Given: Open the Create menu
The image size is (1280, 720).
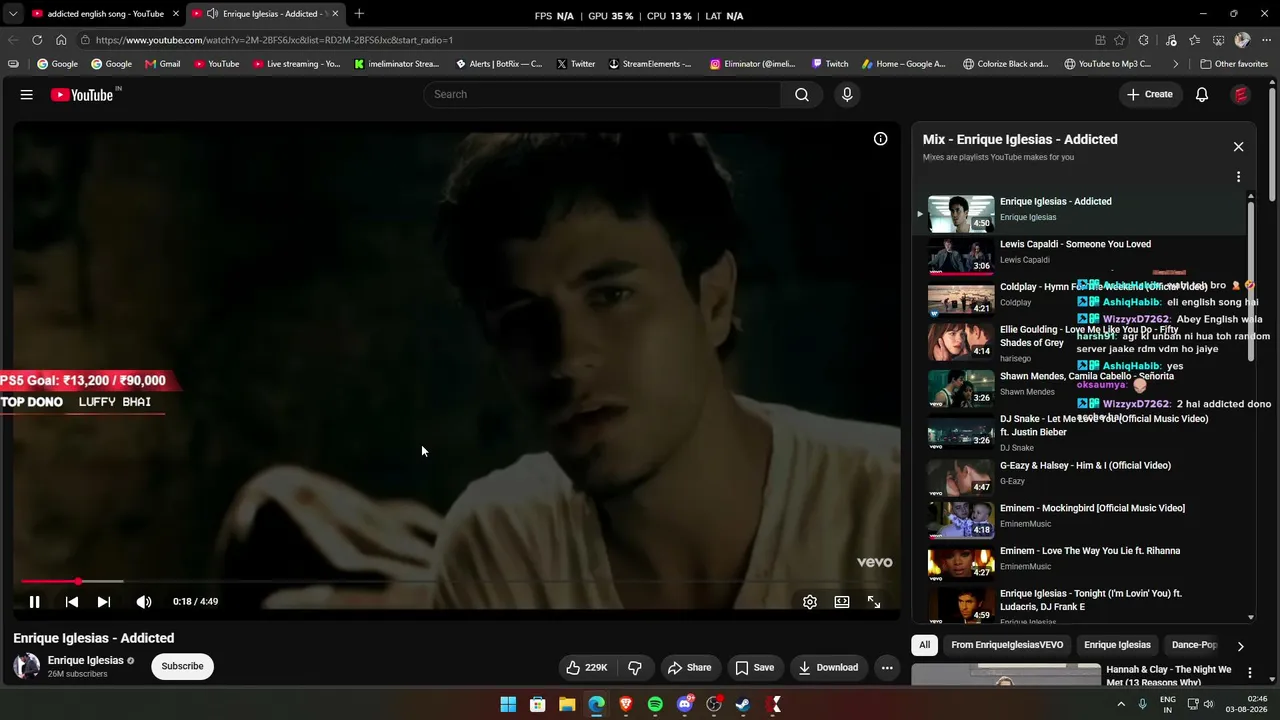Looking at the screenshot, I should coord(1149,94).
